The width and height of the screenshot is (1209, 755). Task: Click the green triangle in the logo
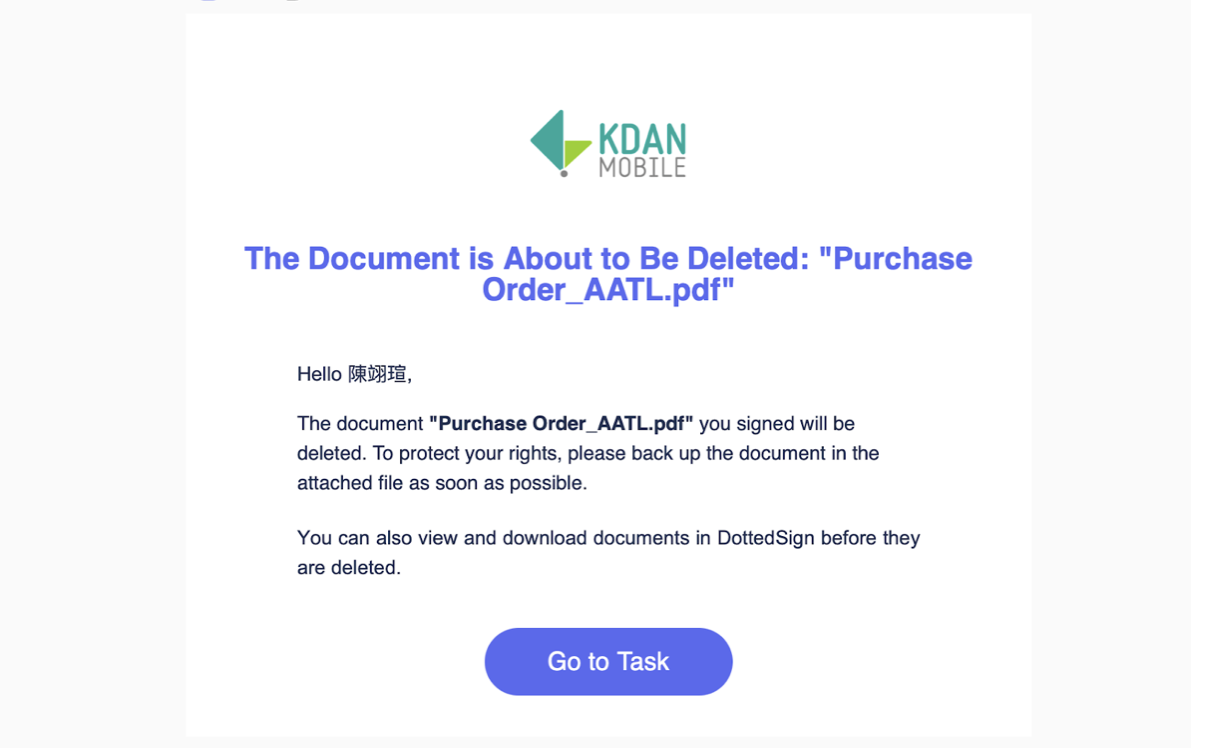[x=576, y=152]
